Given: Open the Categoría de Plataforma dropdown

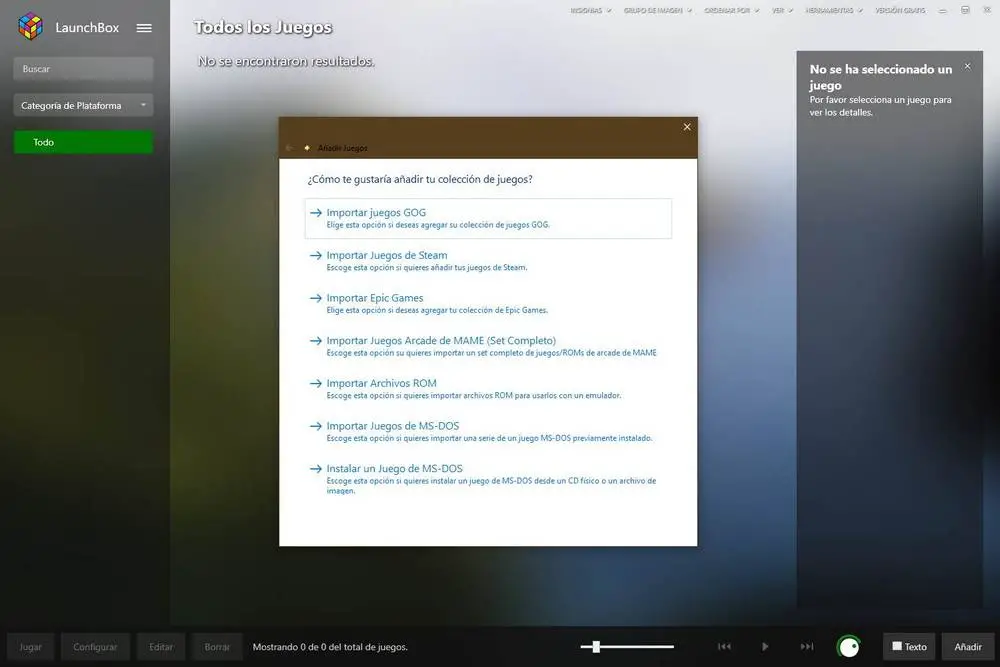Looking at the screenshot, I should click(x=83, y=105).
